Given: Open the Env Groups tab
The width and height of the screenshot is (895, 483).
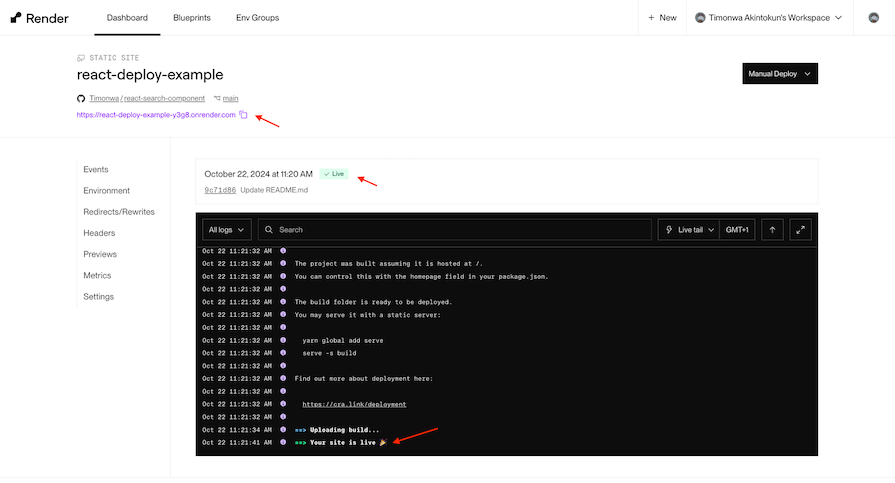Looking at the screenshot, I should 257,18.
